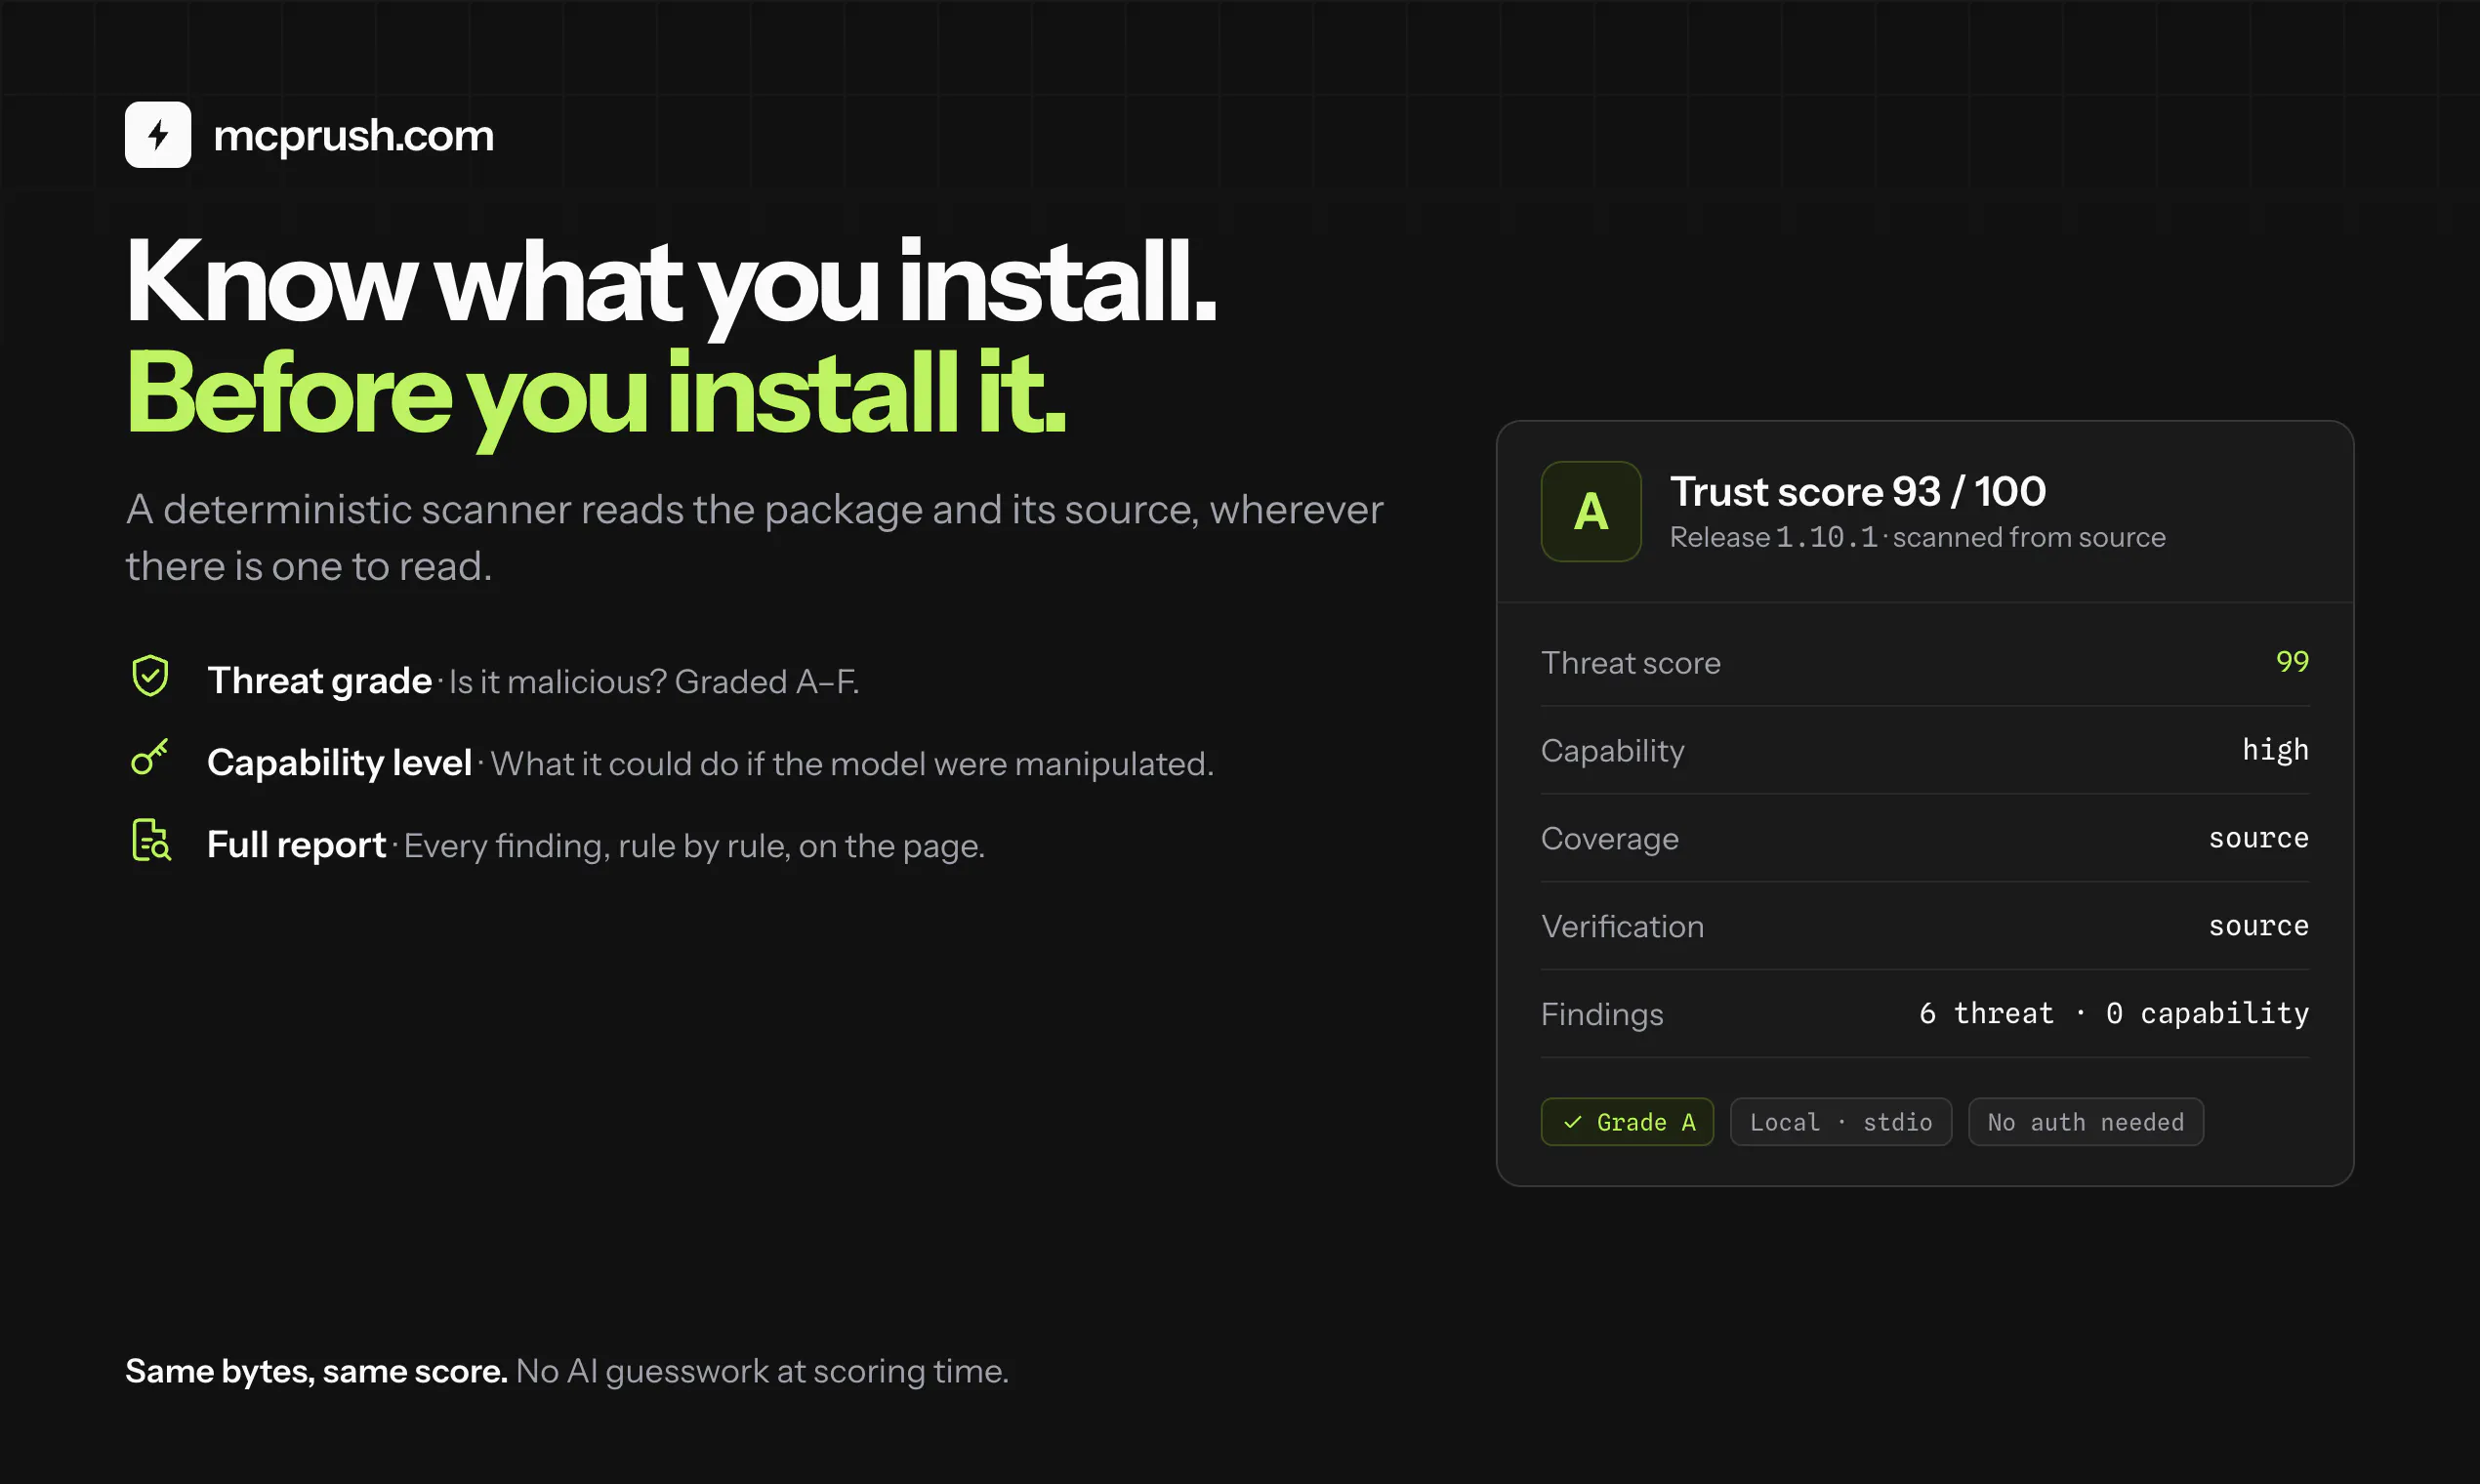
Task: Click the Trust score 93 / 100 heading
Action: [x=1858, y=492]
